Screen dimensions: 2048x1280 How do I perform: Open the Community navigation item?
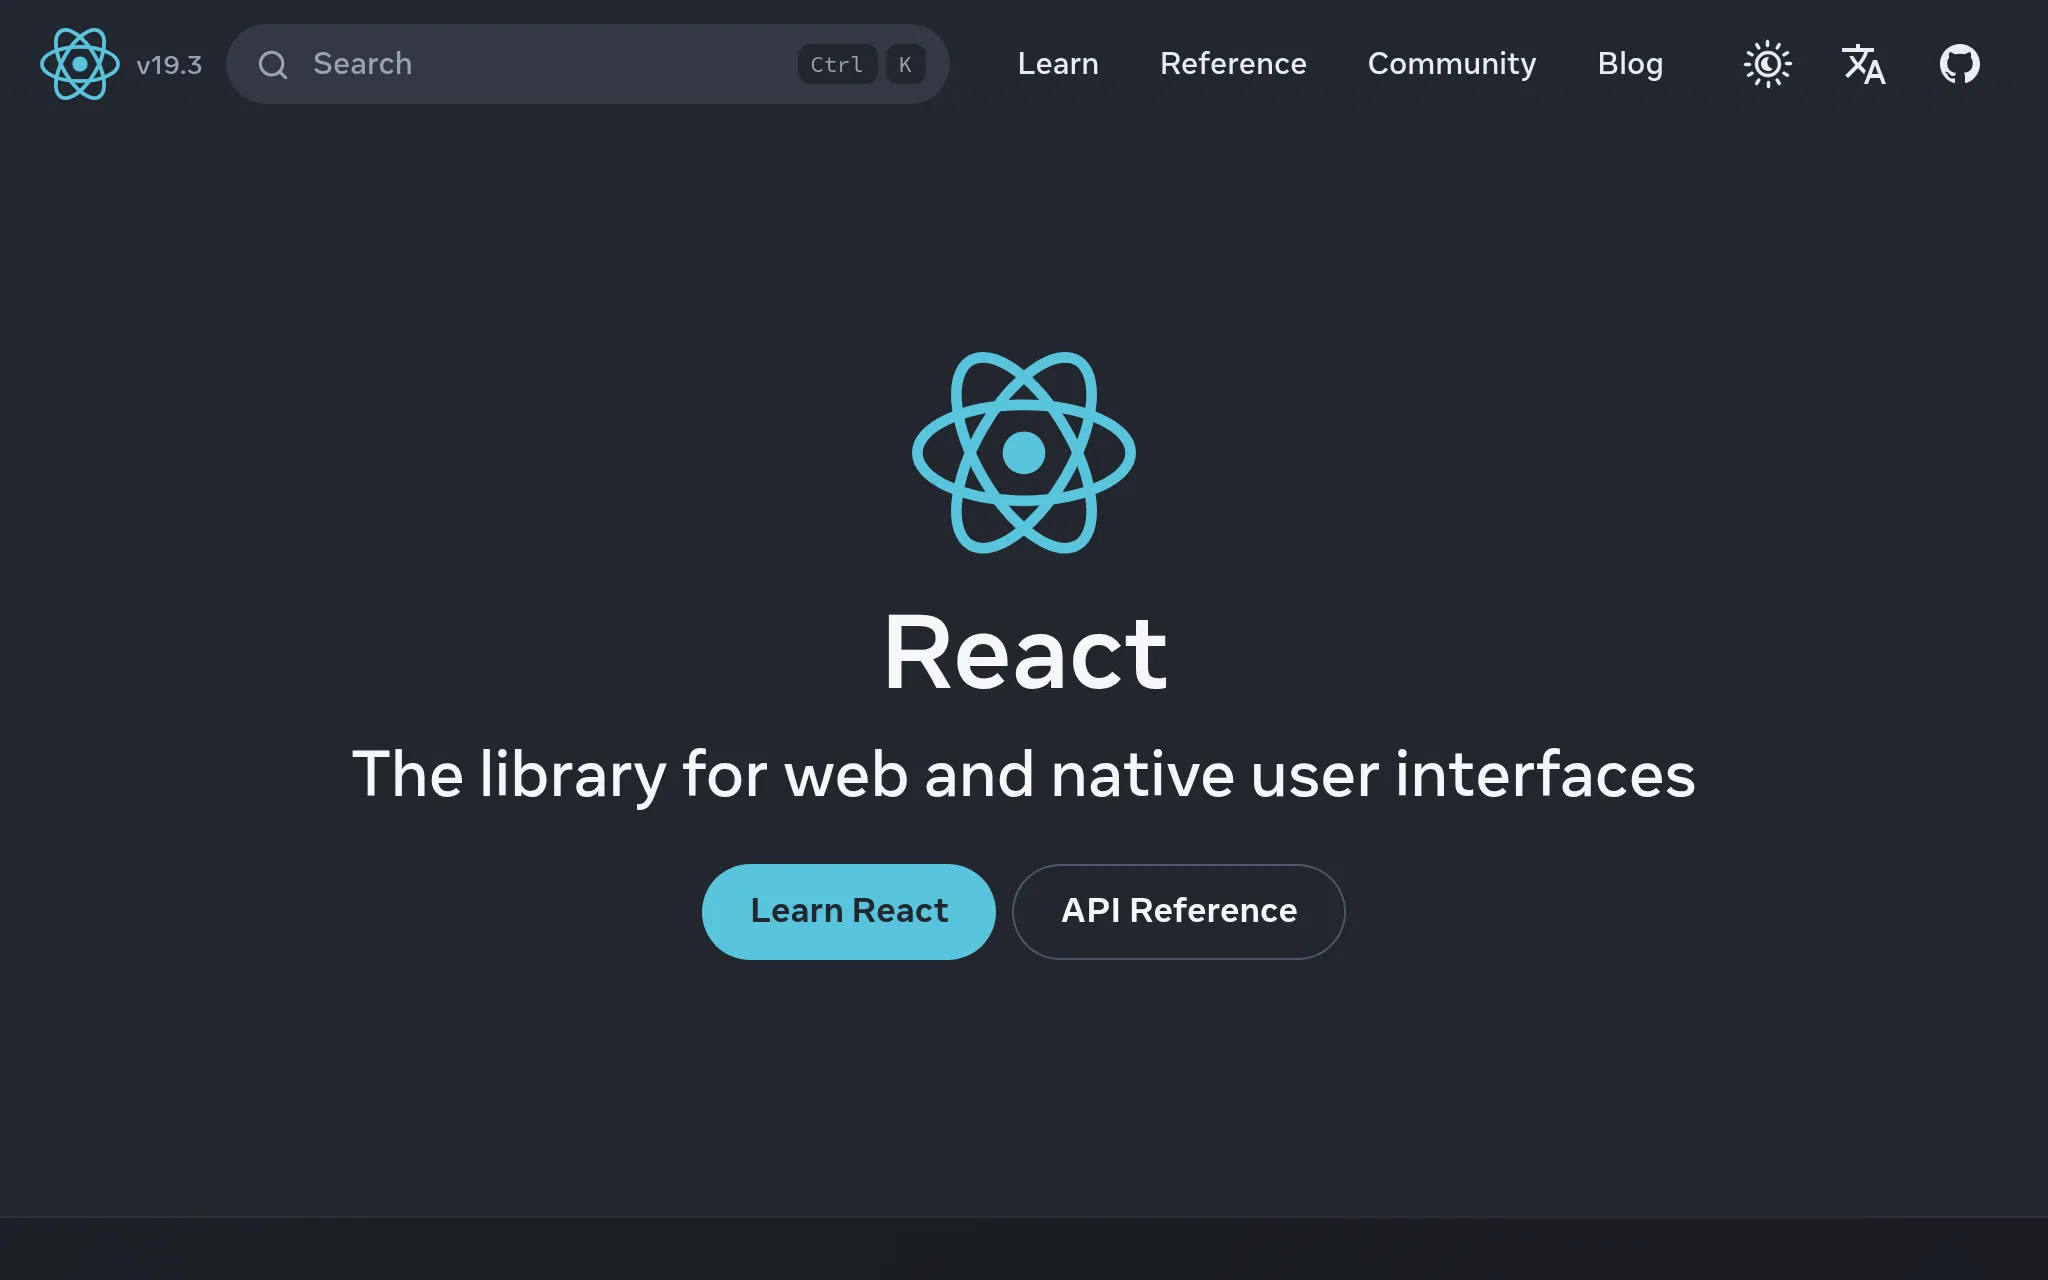(x=1452, y=64)
